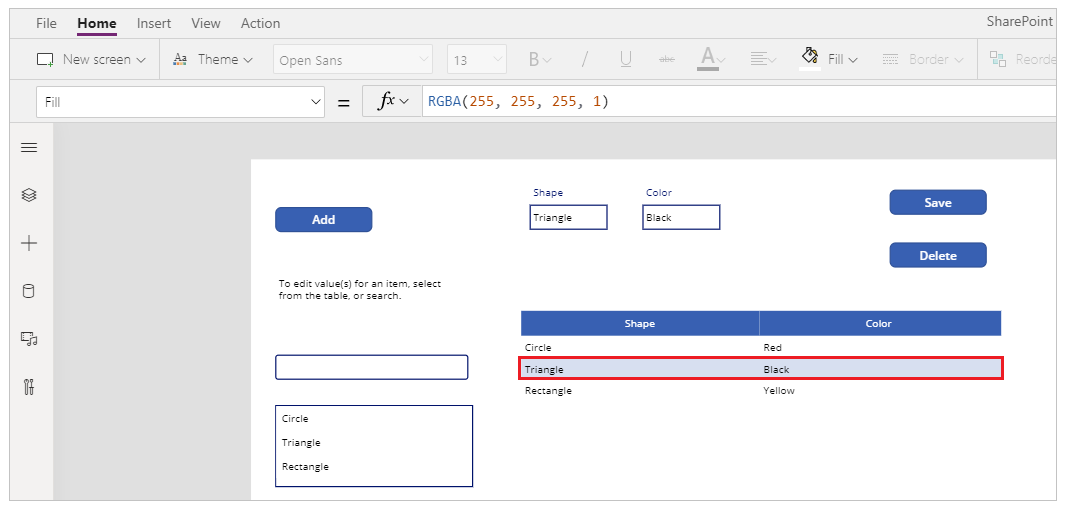Click the Black cell in table

tap(776, 369)
